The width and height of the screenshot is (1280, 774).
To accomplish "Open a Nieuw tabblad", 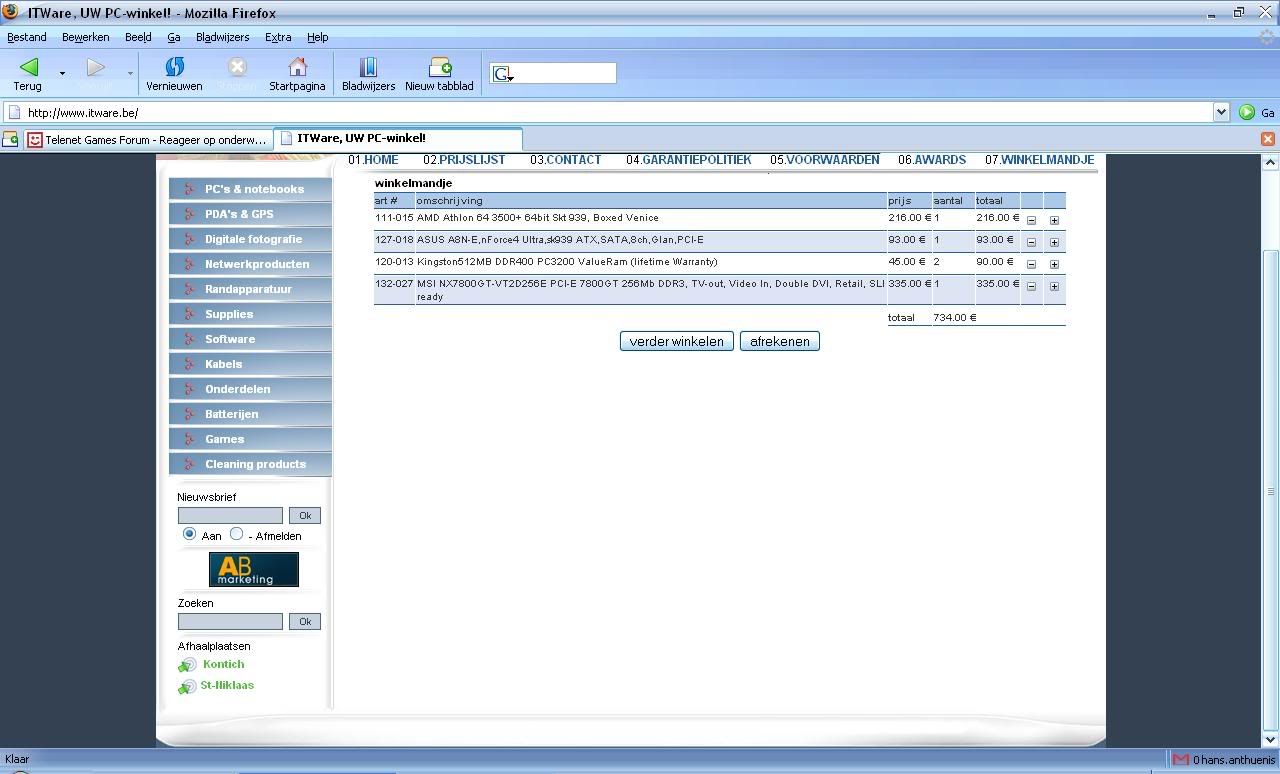I will (439, 74).
